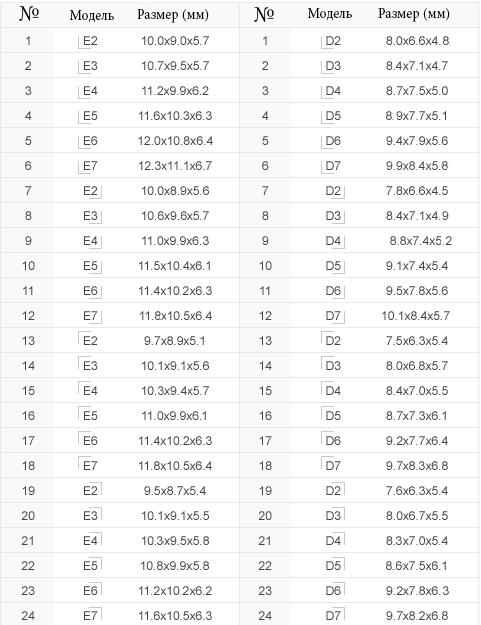Viewport: 481px width, 625px height.
Task: Click size cell 10.7x9.5x5.7
Action: [175, 66]
